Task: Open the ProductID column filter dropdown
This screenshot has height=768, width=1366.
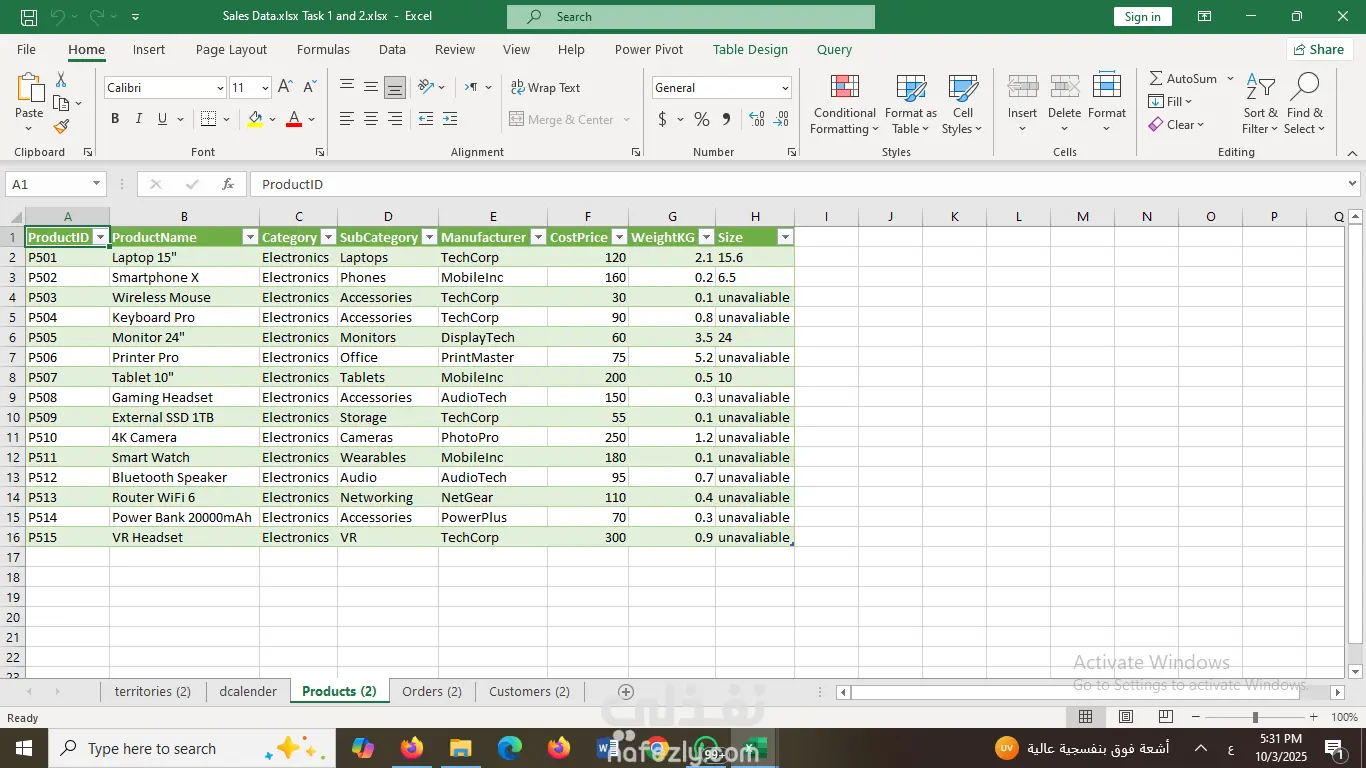Action: [x=100, y=238]
